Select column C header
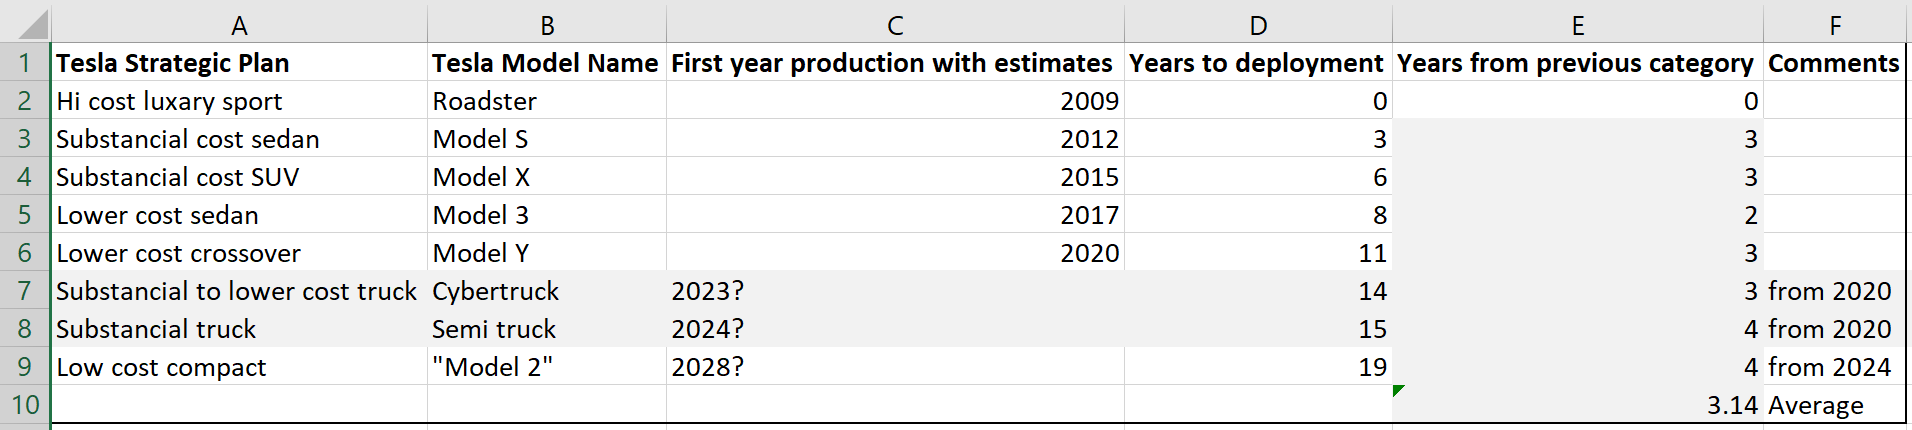Screen dimensions: 1912x430 895,24
